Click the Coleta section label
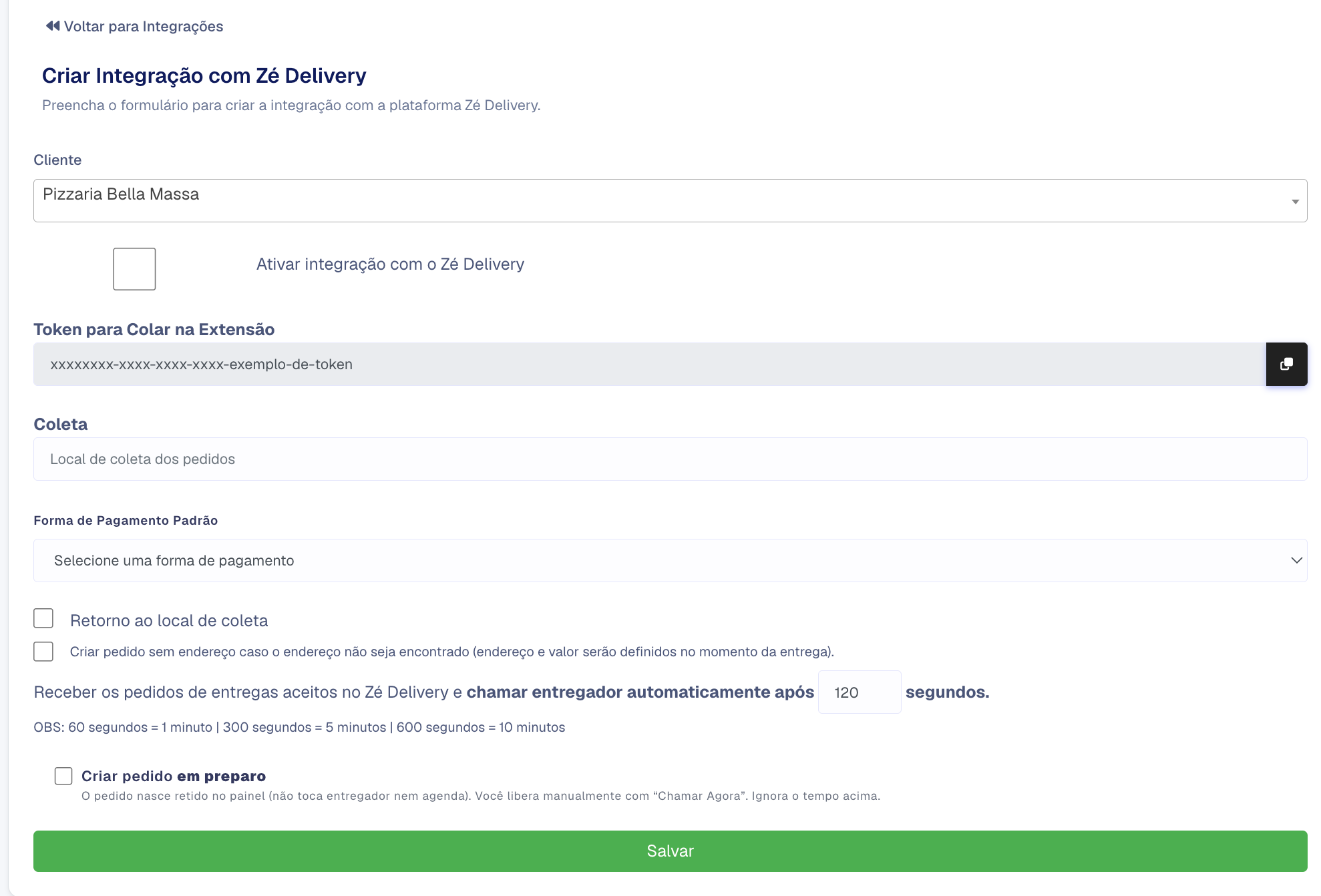1321x896 pixels. coord(61,424)
